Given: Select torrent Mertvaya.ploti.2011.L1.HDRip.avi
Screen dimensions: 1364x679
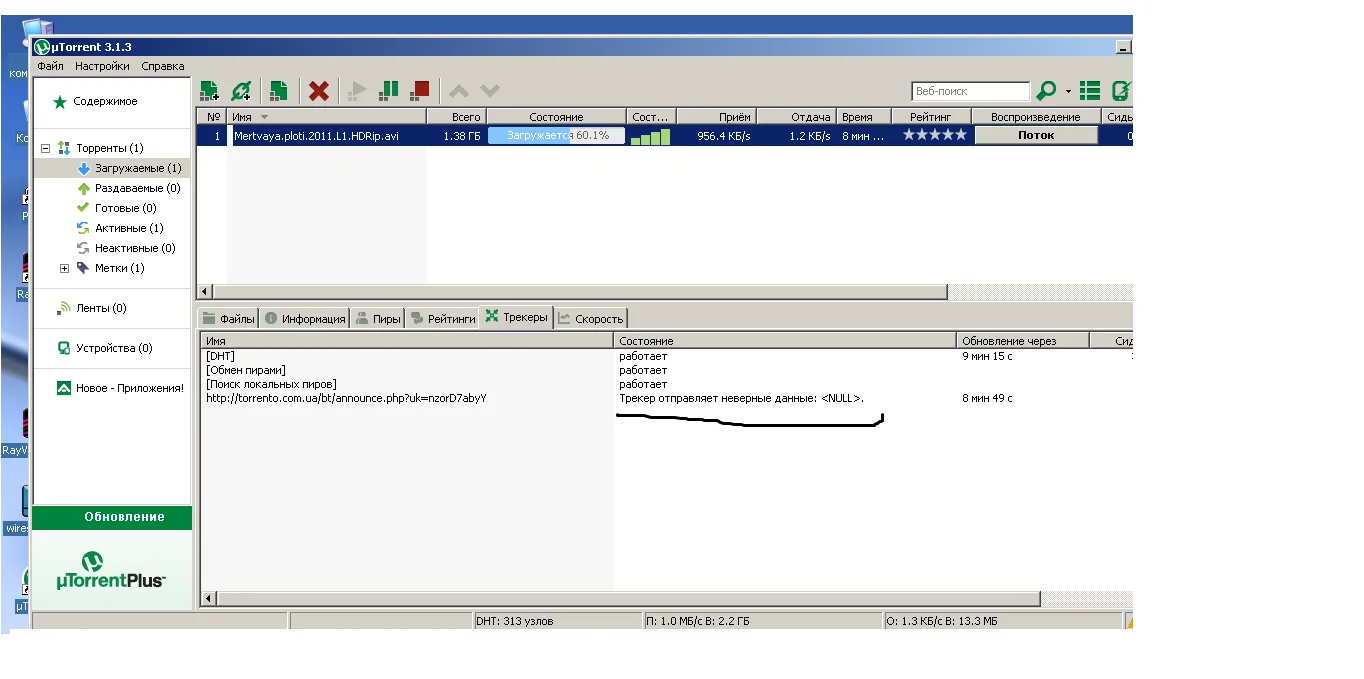Looking at the screenshot, I should click(316, 135).
